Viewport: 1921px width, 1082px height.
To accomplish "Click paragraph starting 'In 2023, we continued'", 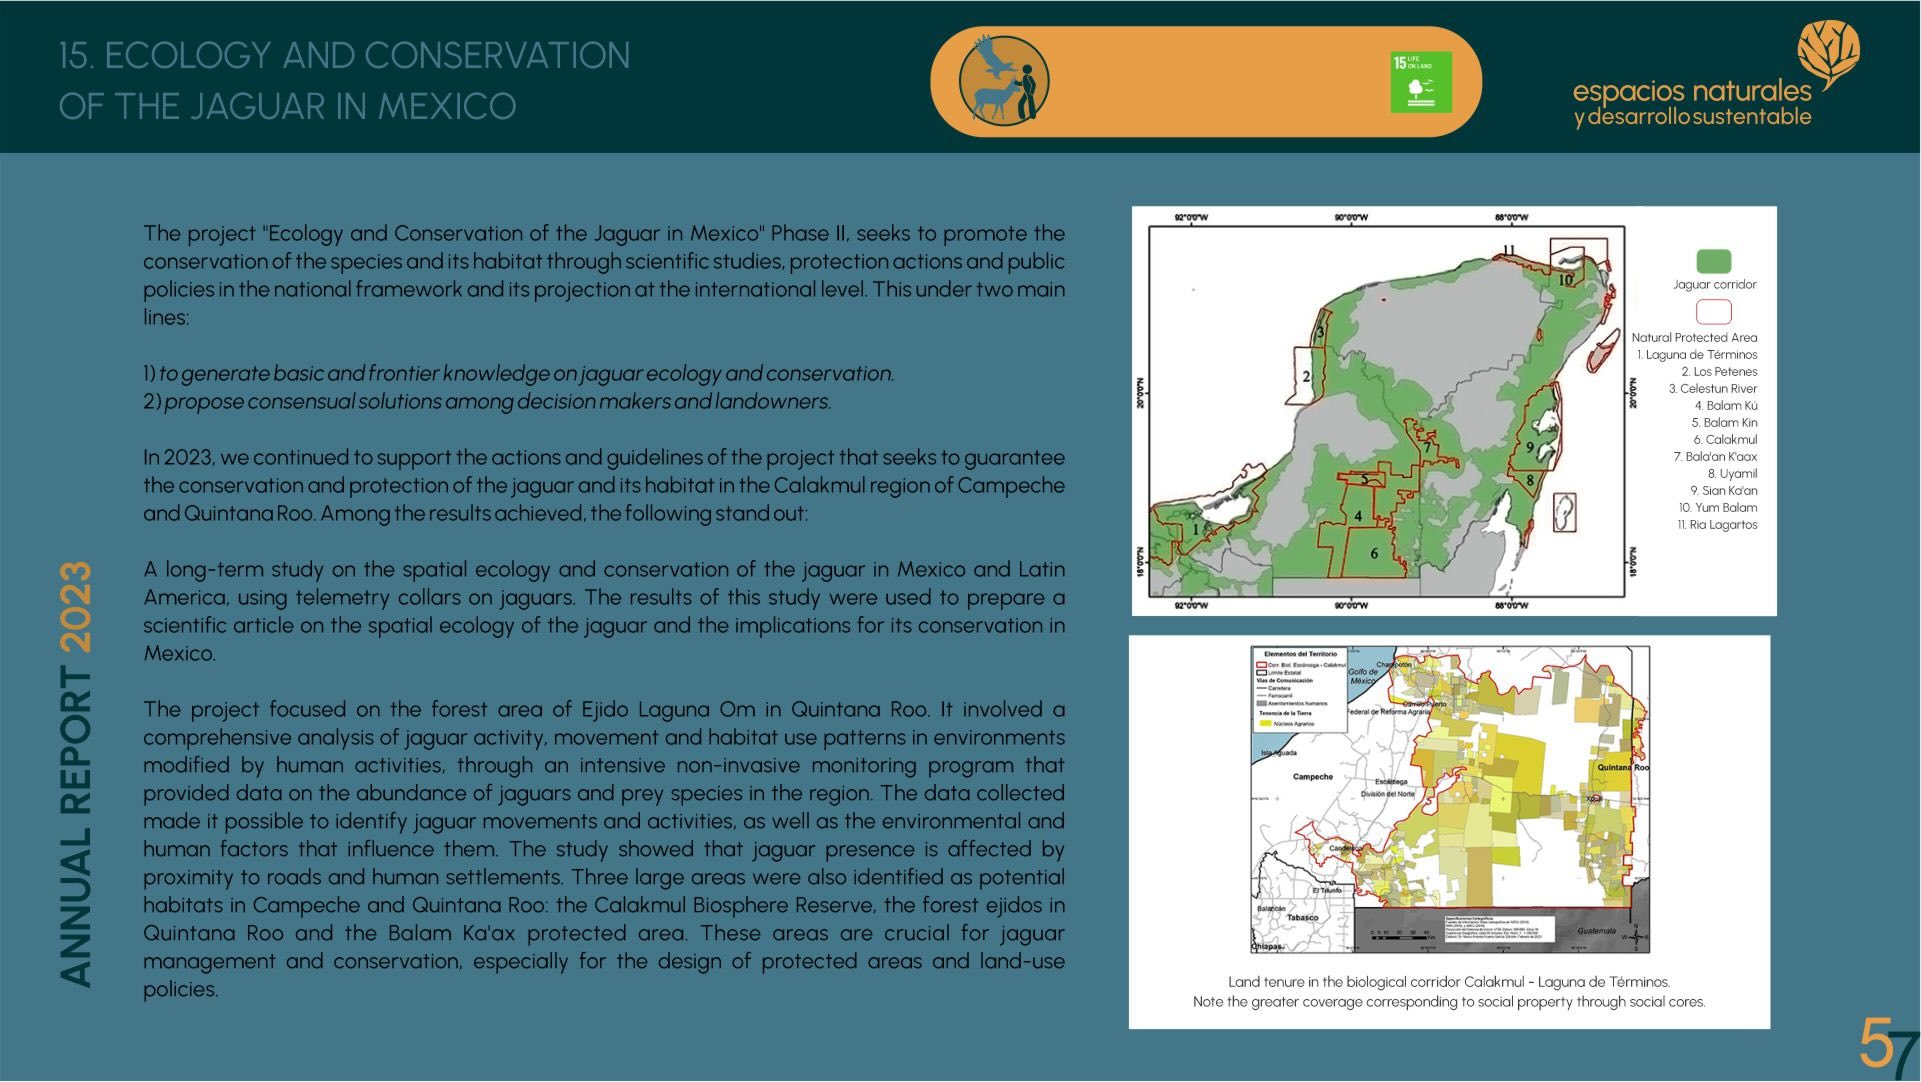I will click(x=604, y=485).
